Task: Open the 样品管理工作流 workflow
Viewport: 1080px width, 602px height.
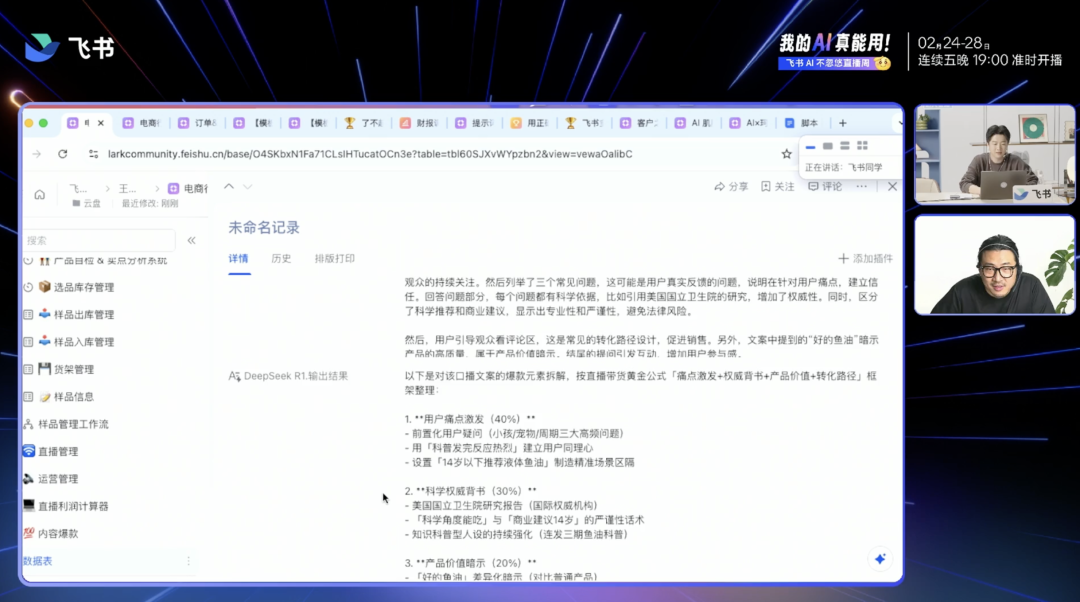Action: point(73,424)
